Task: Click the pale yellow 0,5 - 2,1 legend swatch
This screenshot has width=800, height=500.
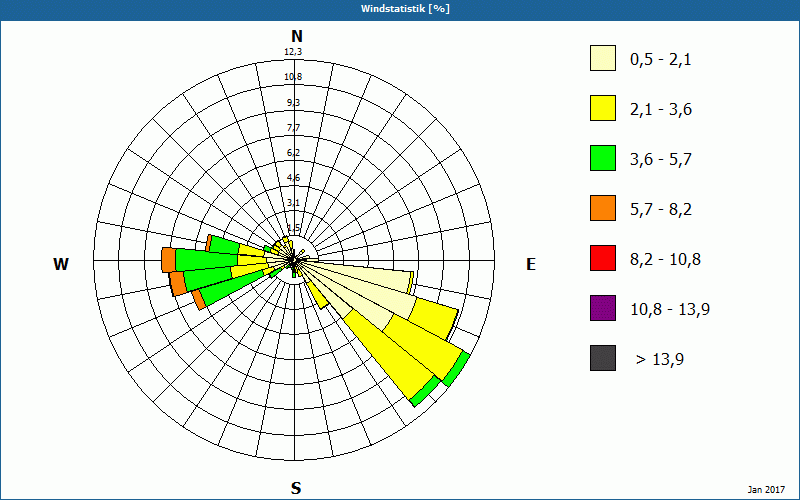Action: tap(603, 58)
